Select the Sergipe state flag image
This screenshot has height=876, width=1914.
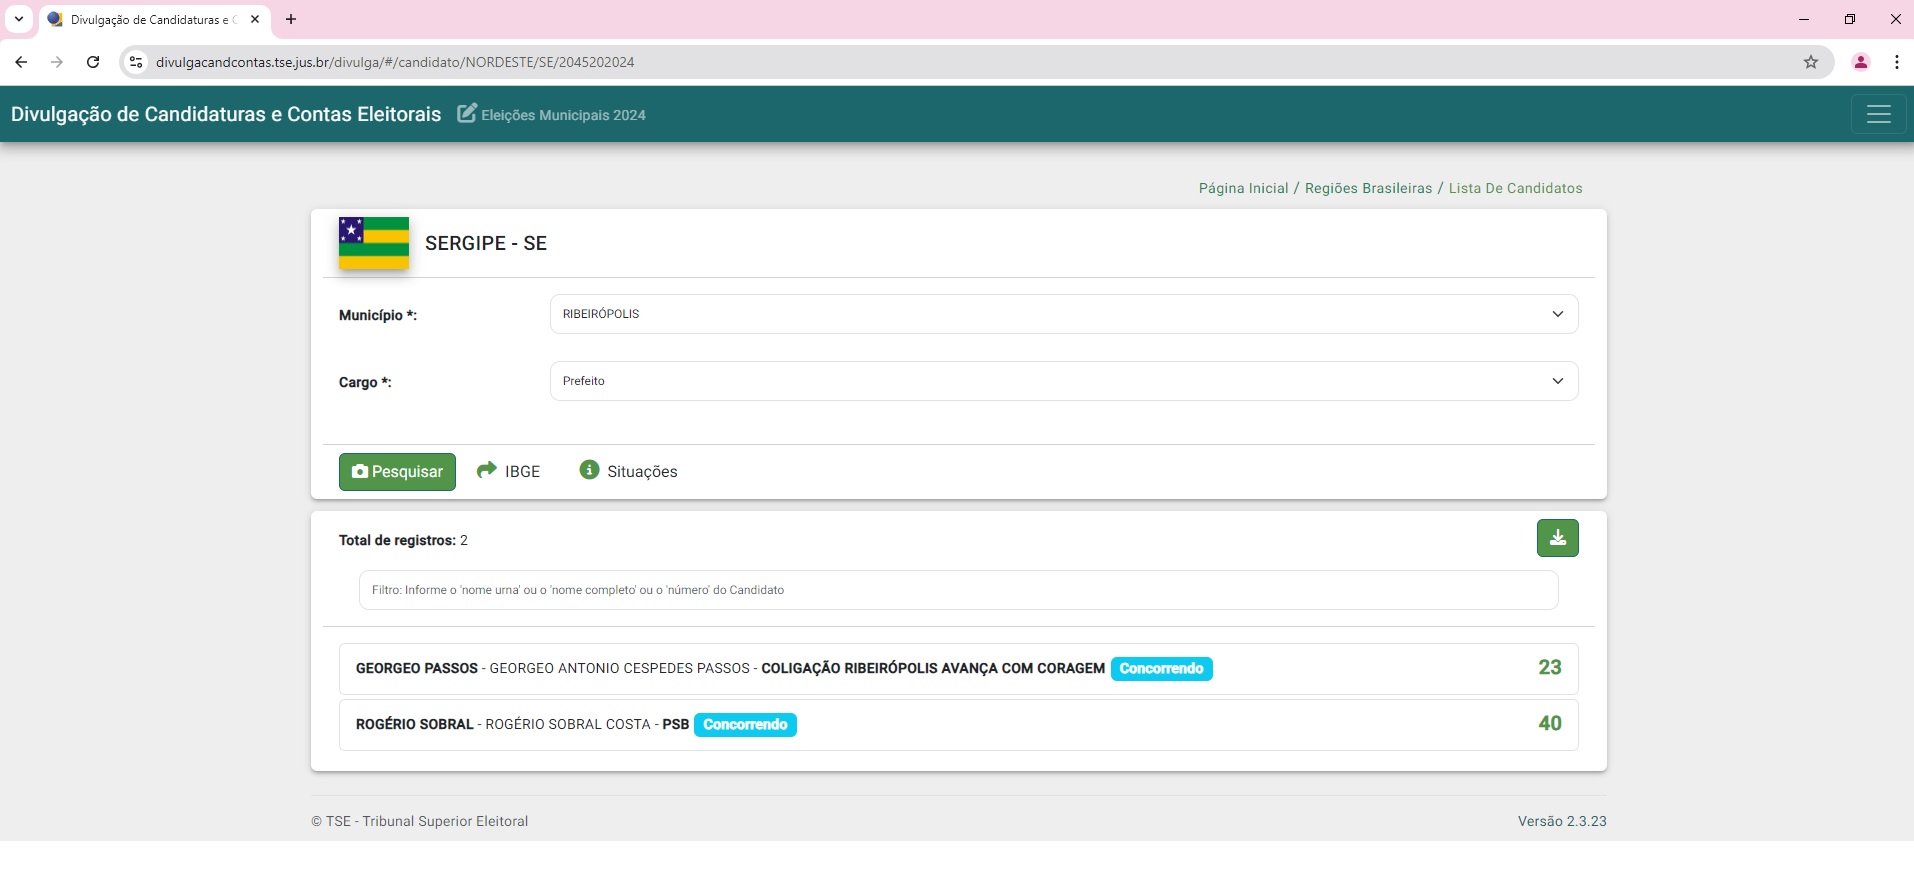(x=374, y=243)
